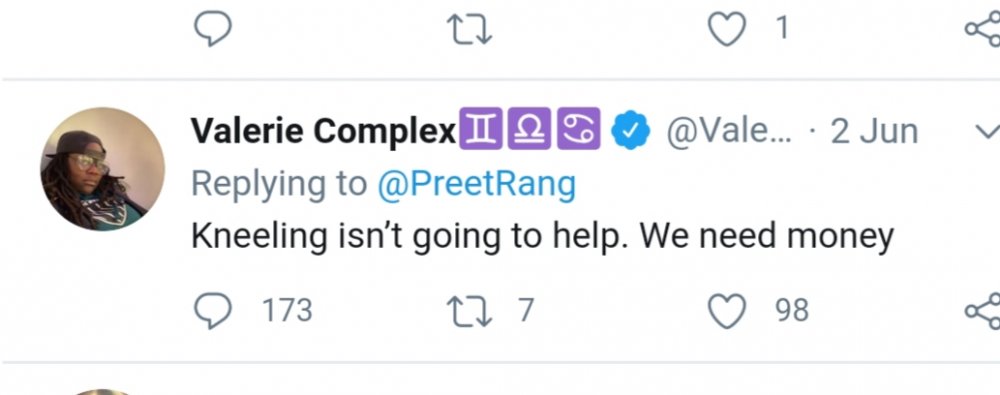1000x395 pixels.
Task: Like the upper tweet with 1 like
Action: coord(728,29)
